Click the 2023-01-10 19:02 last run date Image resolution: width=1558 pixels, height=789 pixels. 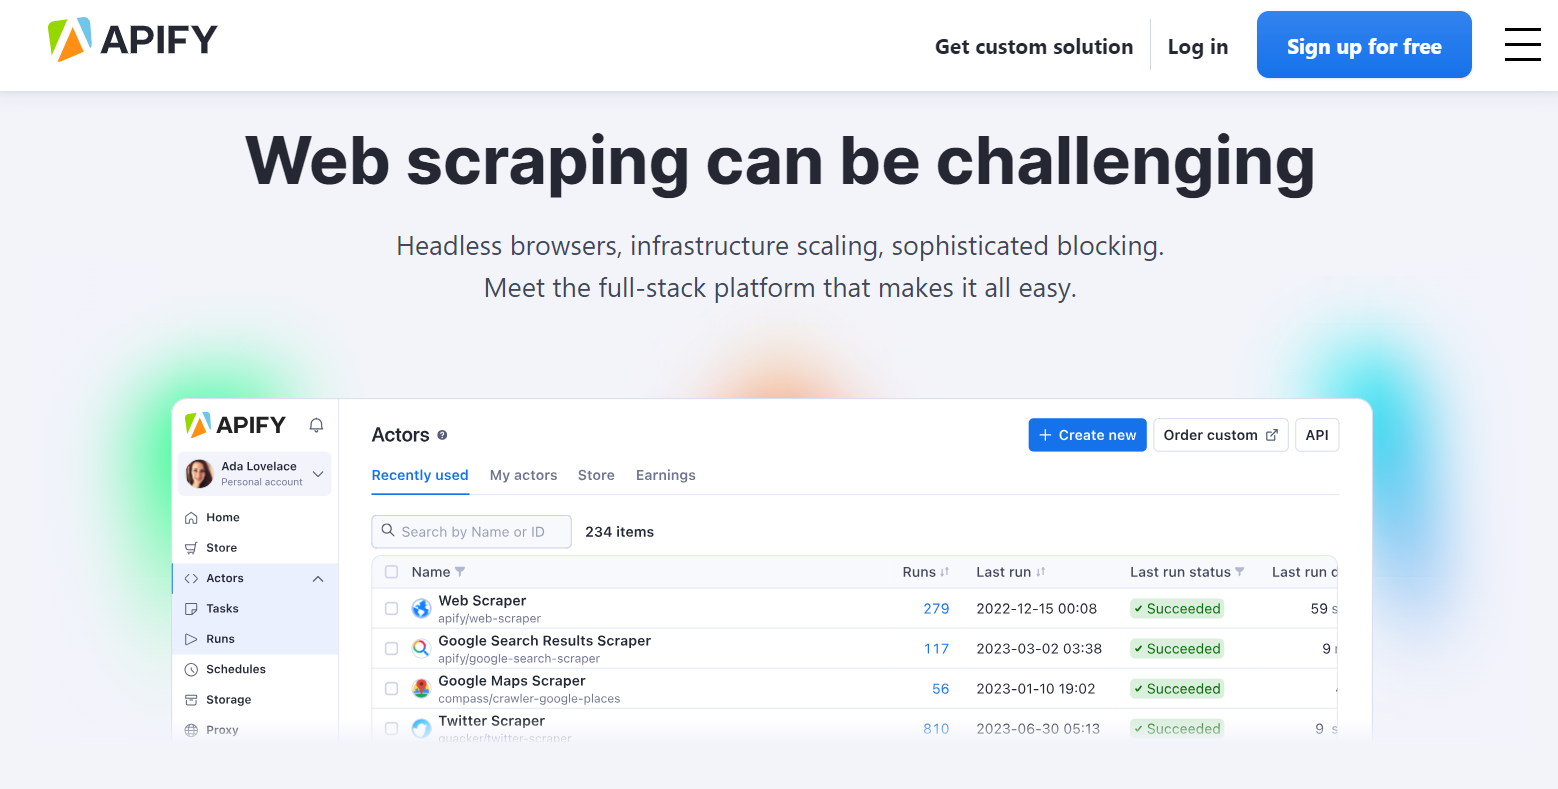(x=1036, y=688)
